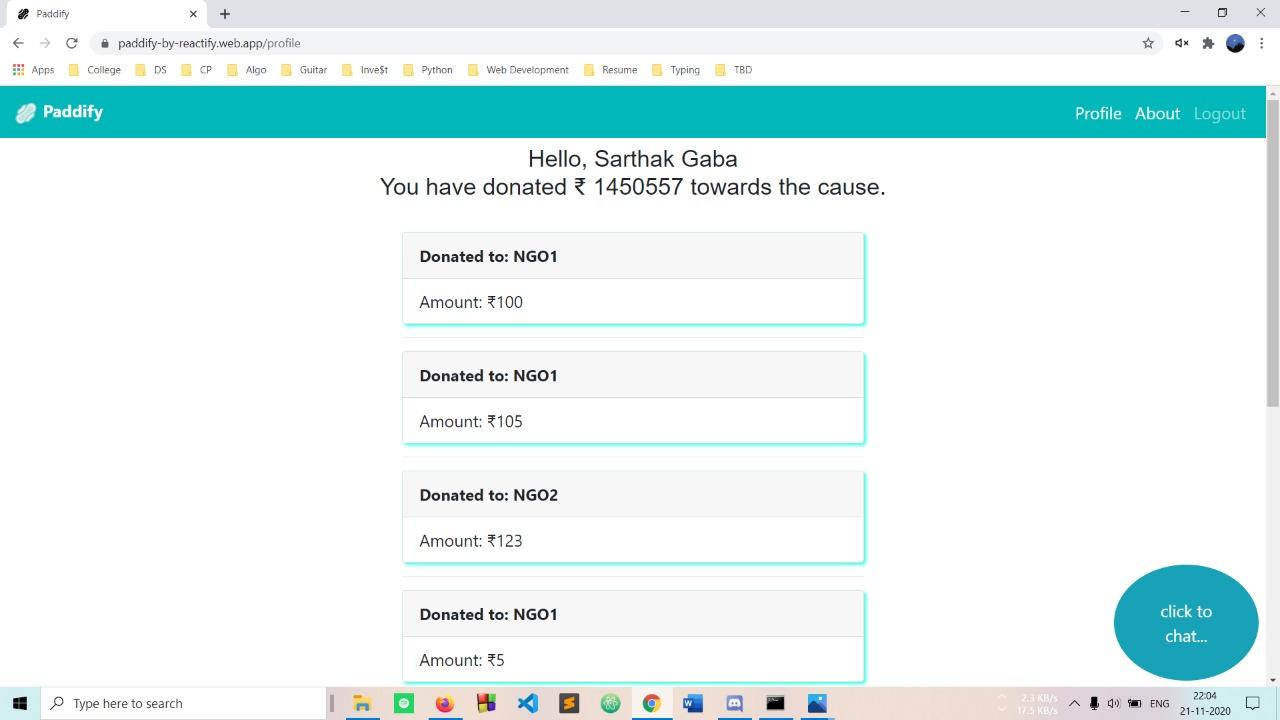Open the volume control in the tray
The width and height of the screenshot is (1280, 720).
point(1113,703)
